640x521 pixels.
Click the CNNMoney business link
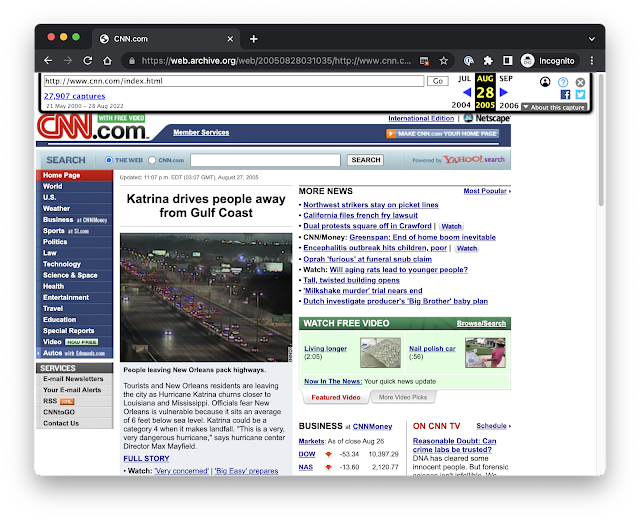coord(372,426)
